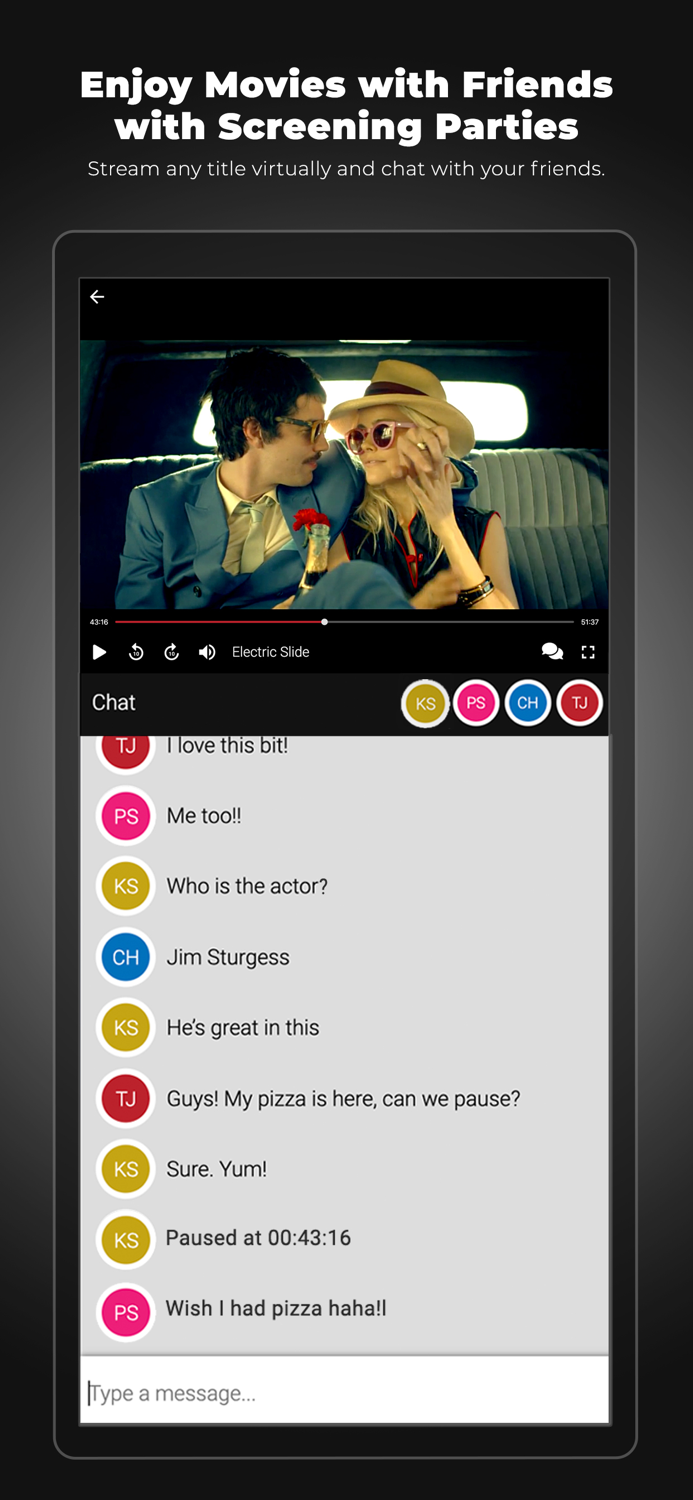693x1500 pixels.
Task: Rewind 10 seconds in the player
Action: (136, 652)
